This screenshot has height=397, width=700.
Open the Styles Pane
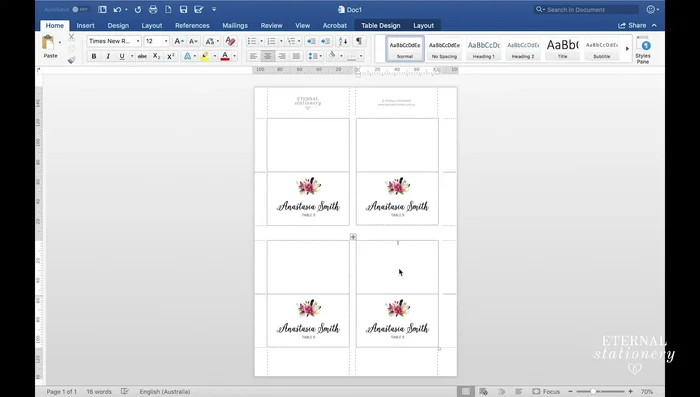coord(643,50)
